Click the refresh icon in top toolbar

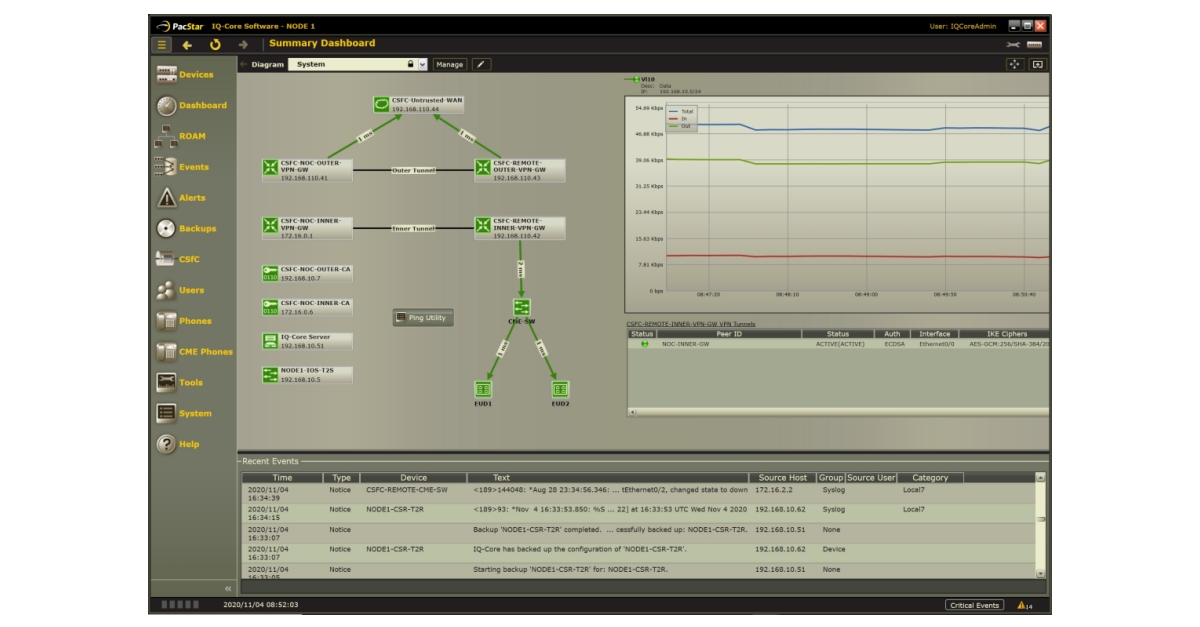click(215, 44)
